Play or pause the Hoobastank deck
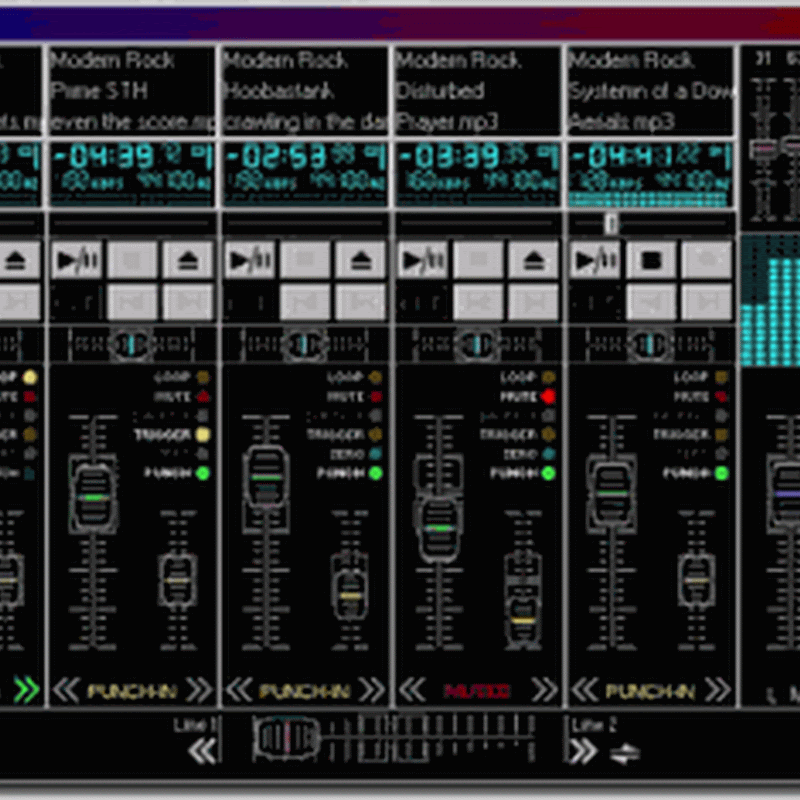800x800 pixels. click(x=250, y=260)
